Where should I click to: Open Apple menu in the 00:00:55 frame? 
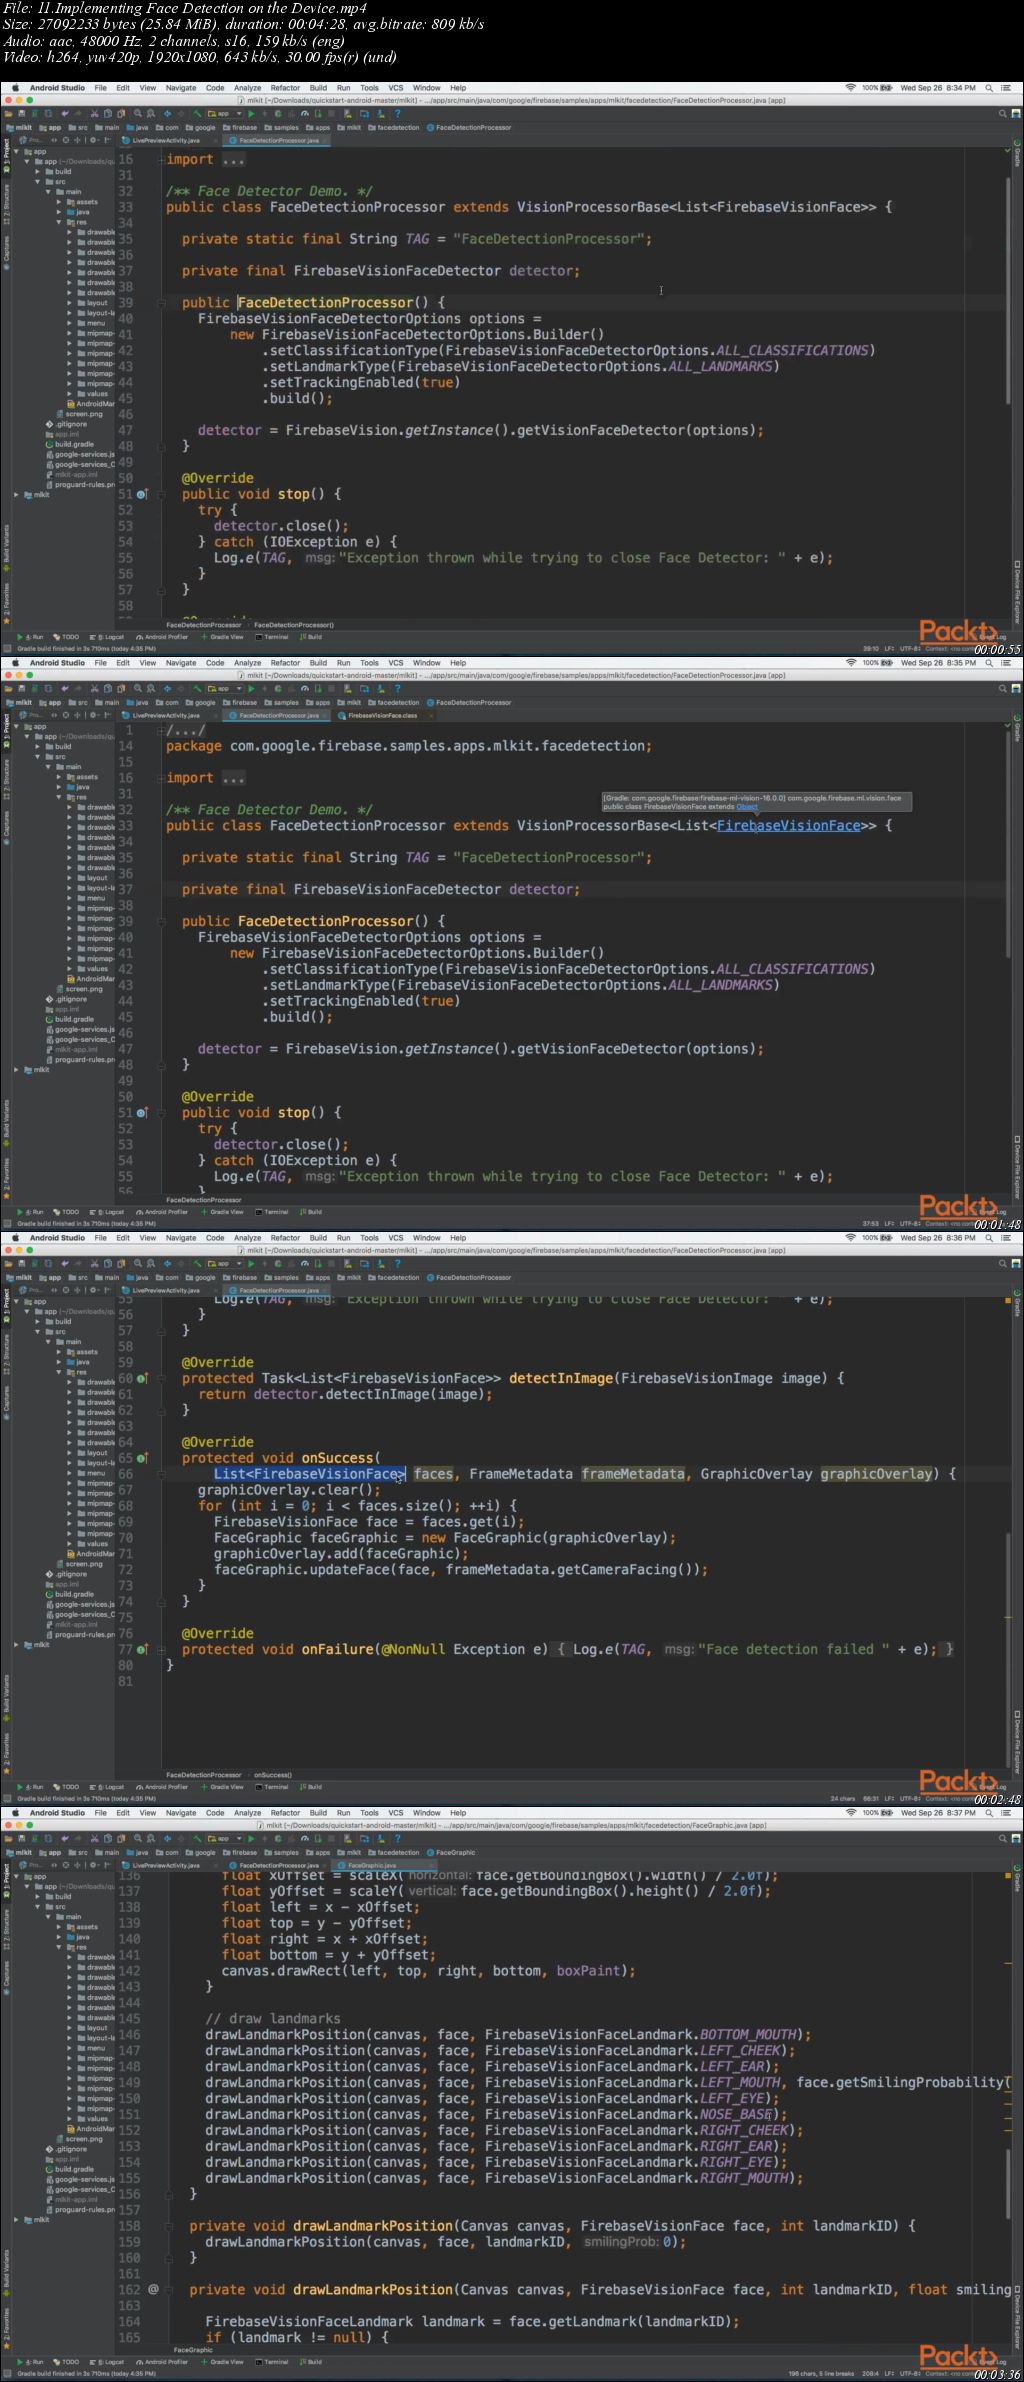(x=15, y=88)
